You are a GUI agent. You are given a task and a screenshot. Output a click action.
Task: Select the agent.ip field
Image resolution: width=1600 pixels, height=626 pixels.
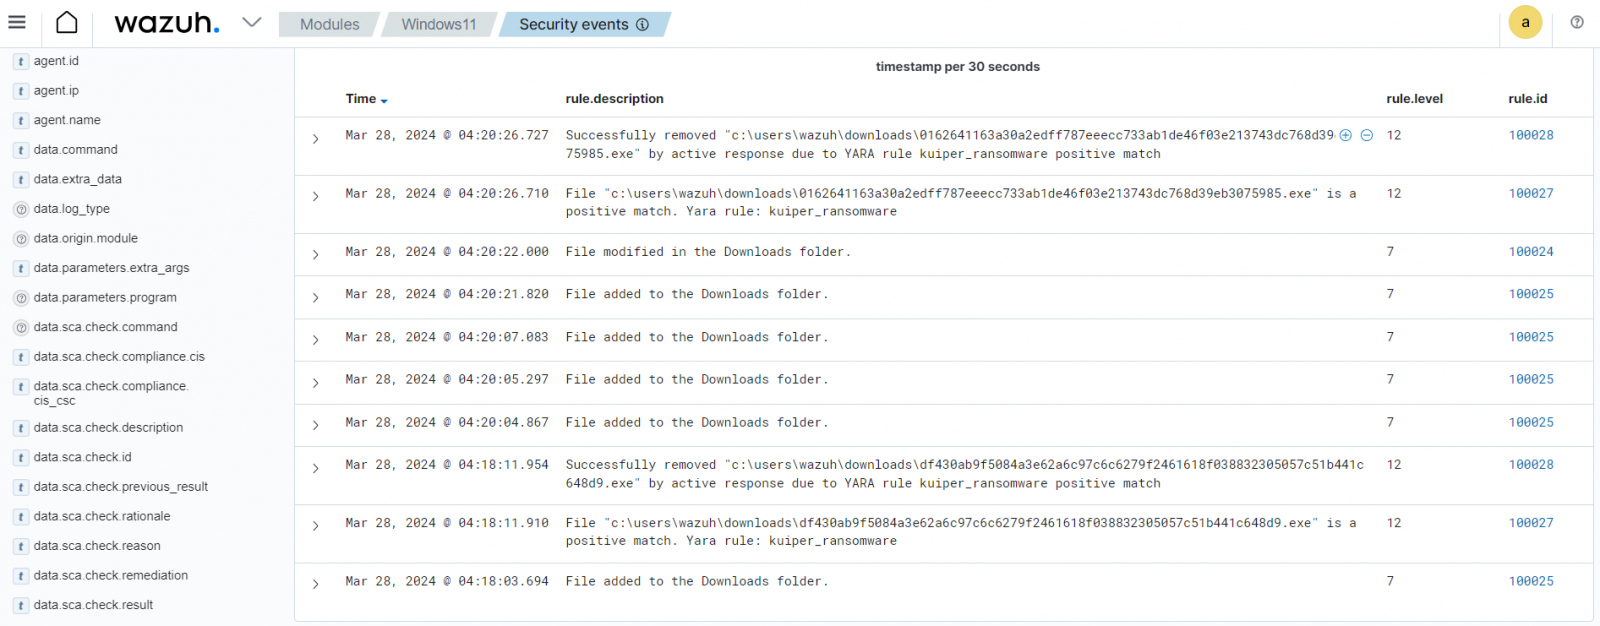coord(56,91)
